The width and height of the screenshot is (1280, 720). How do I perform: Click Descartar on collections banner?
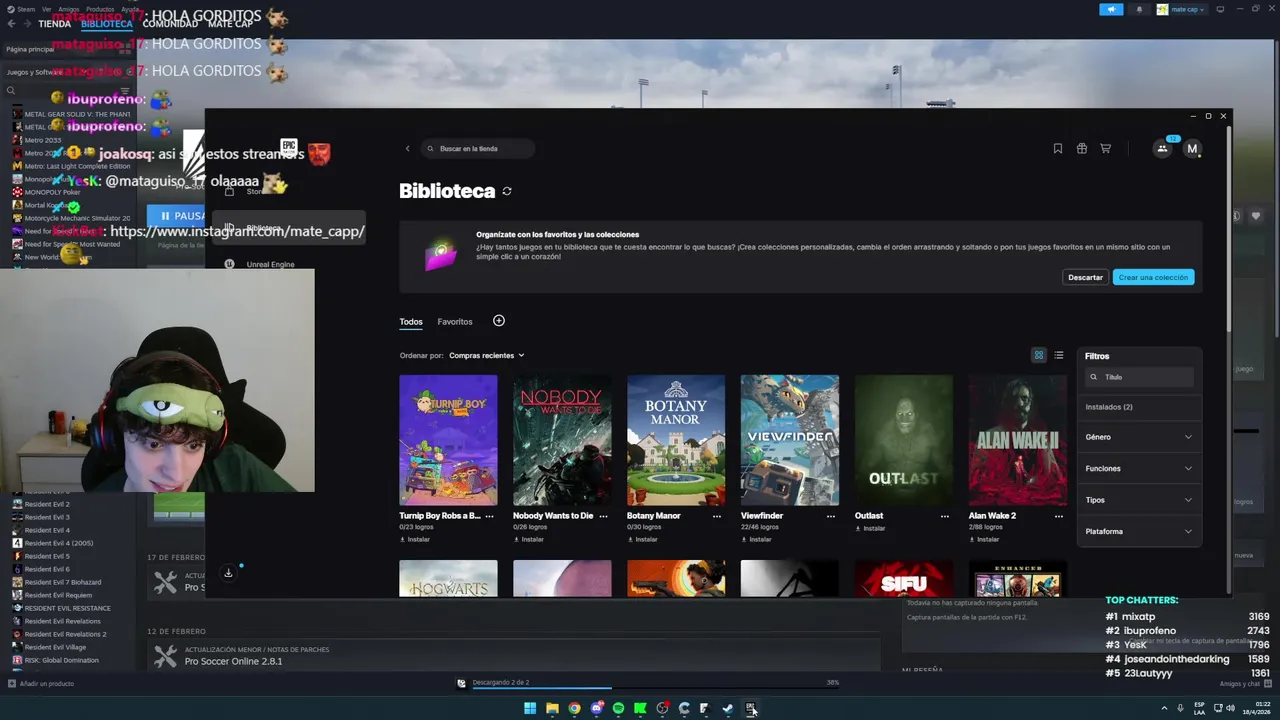point(1085,277)
